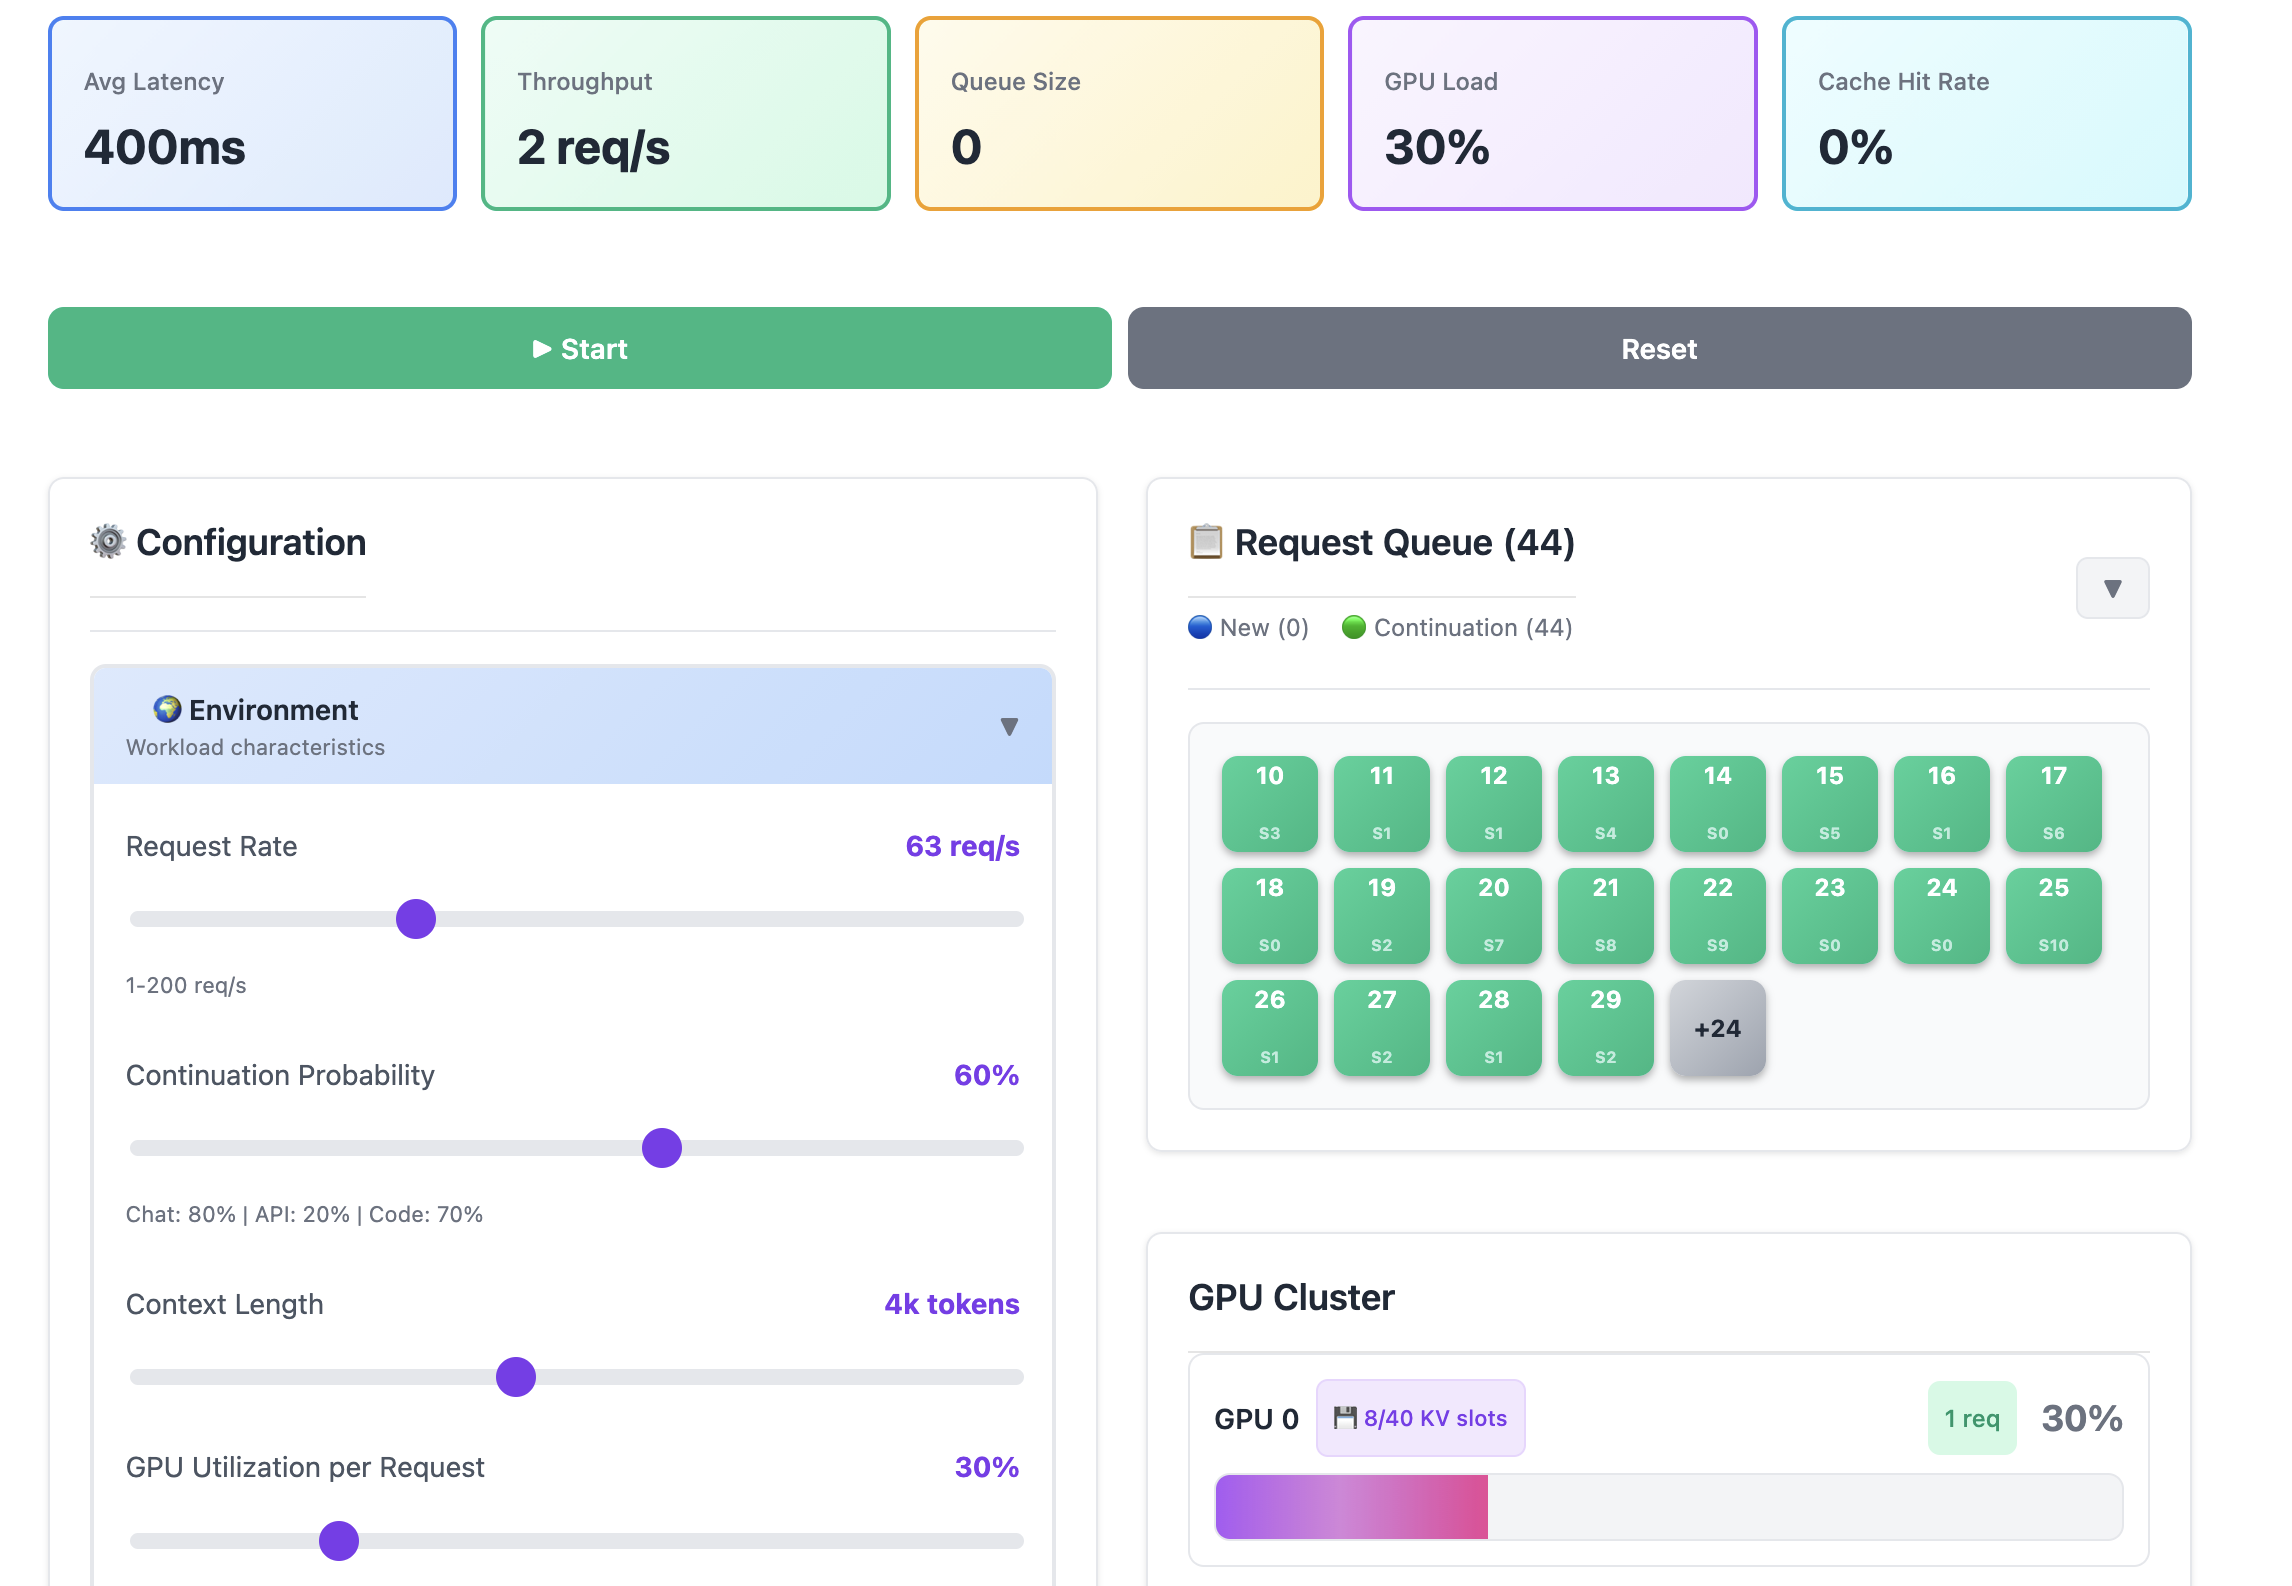This screenshot has width=2292, height=1586.
Task: Collapse the Request Queue panel dropdown
Action: click(2112, 588)
